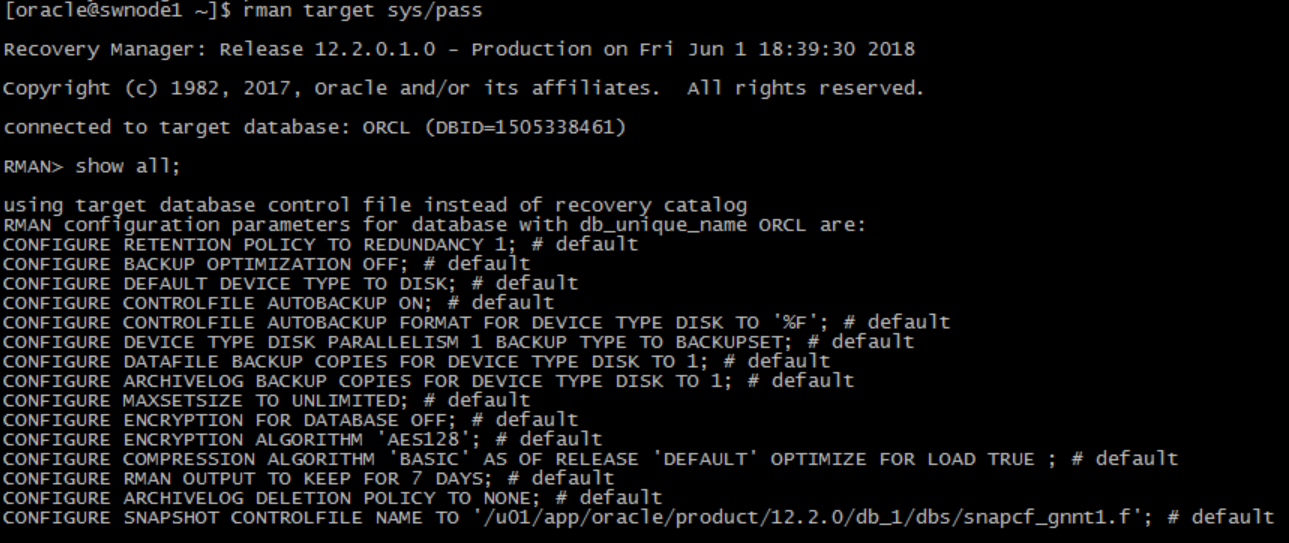Click the CONTROLFILE AUTOBACKUP ON line
1289x543 pixels.
[x=279, y=302]
